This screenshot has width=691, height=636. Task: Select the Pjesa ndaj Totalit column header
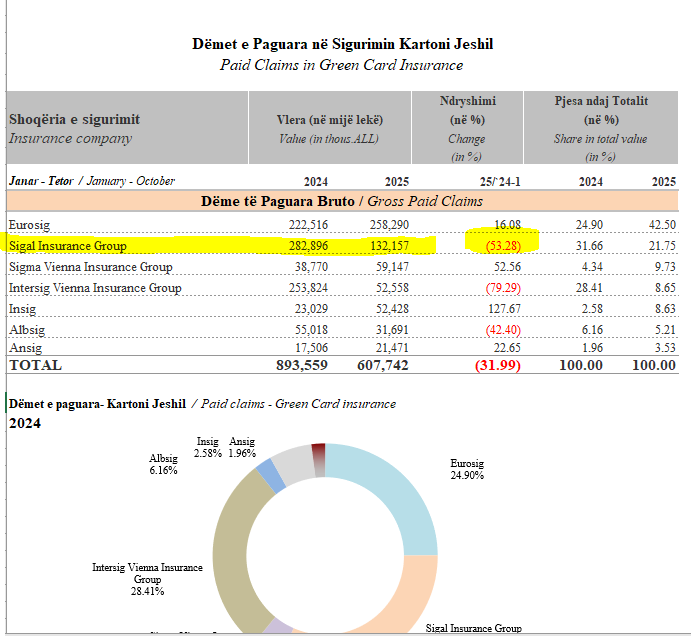601,101
